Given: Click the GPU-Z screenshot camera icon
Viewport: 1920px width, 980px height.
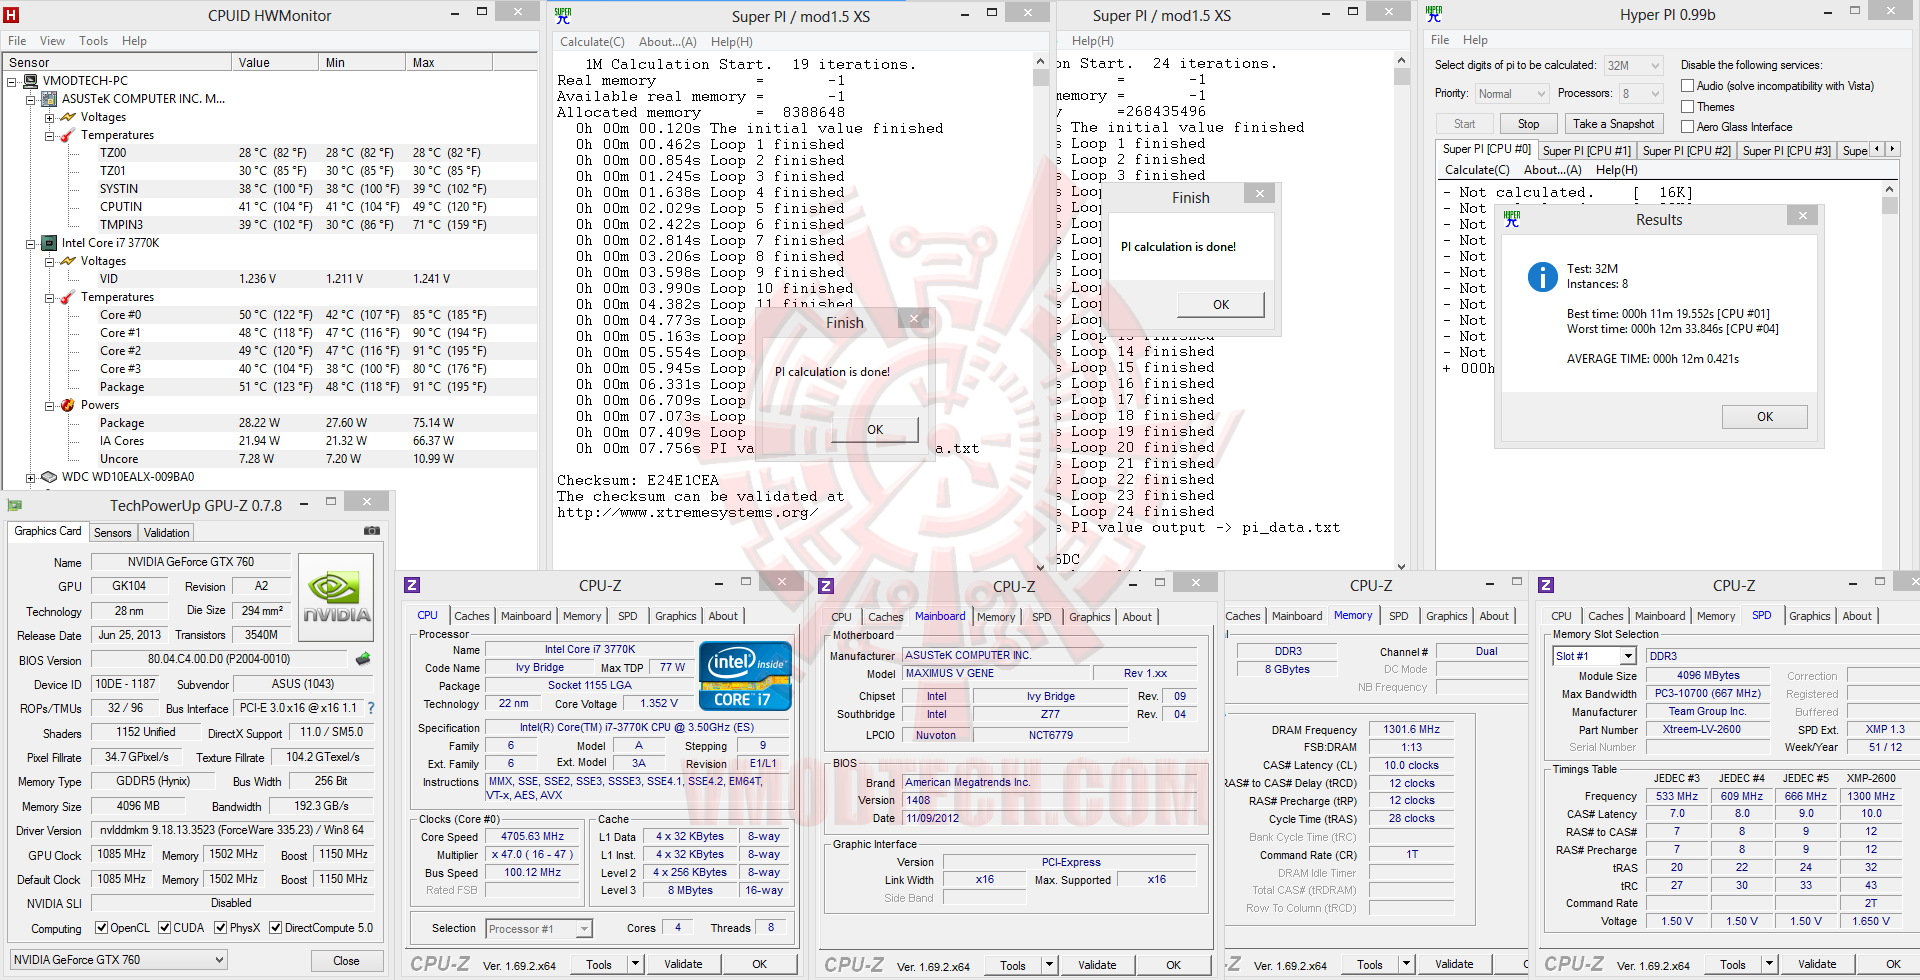Looking at the screenshot, I should pyautogui.click(x=372, y=531).
